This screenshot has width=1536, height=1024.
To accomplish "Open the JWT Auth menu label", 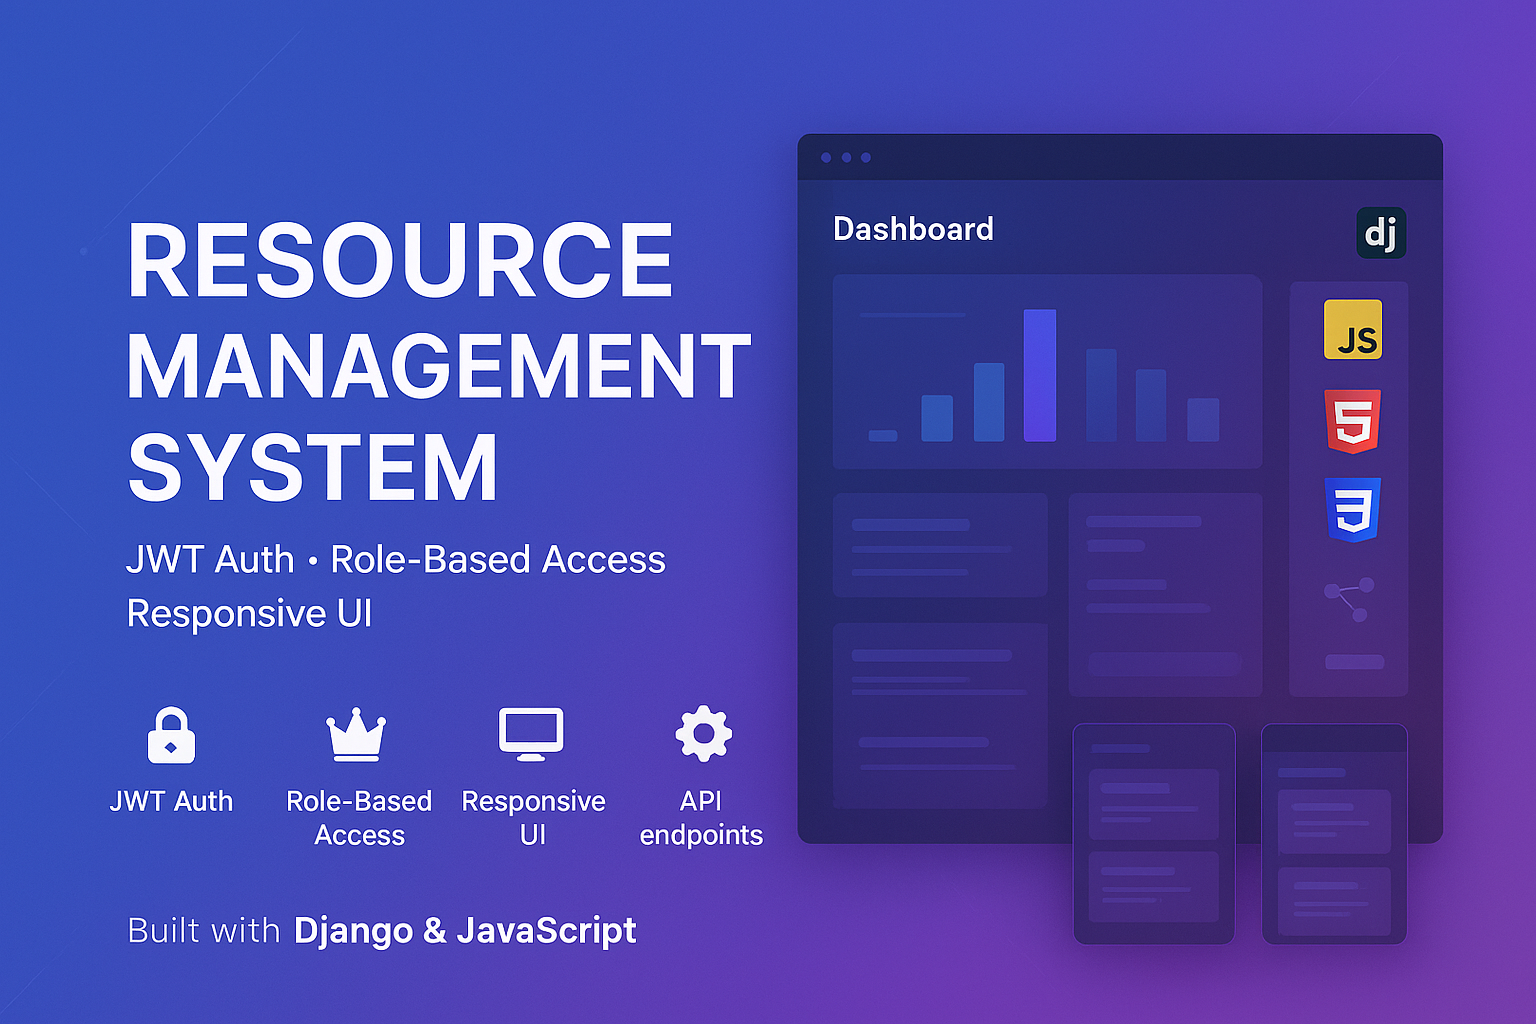I will pyautogui.click(x=172, y=800).
